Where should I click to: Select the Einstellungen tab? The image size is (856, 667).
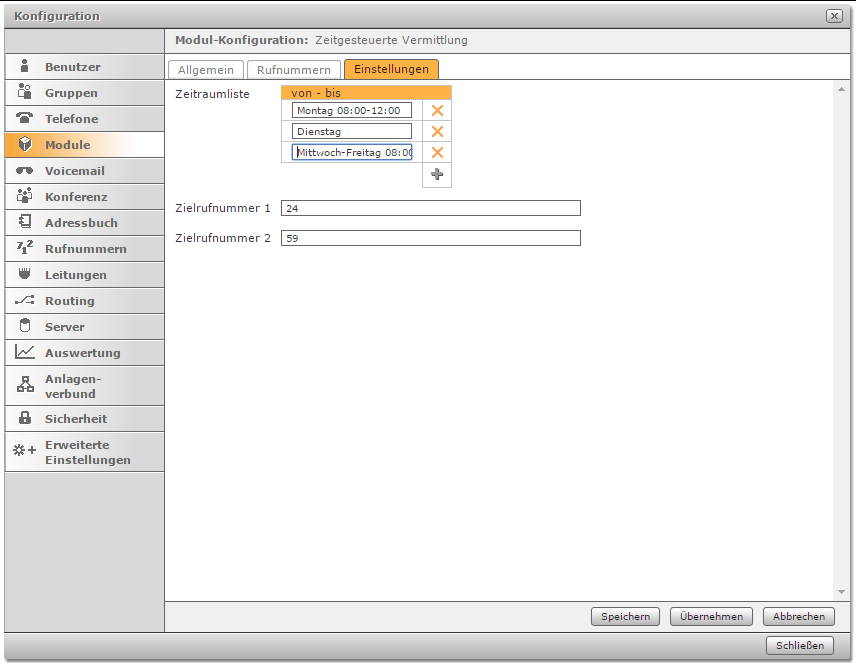coord(391,69)
